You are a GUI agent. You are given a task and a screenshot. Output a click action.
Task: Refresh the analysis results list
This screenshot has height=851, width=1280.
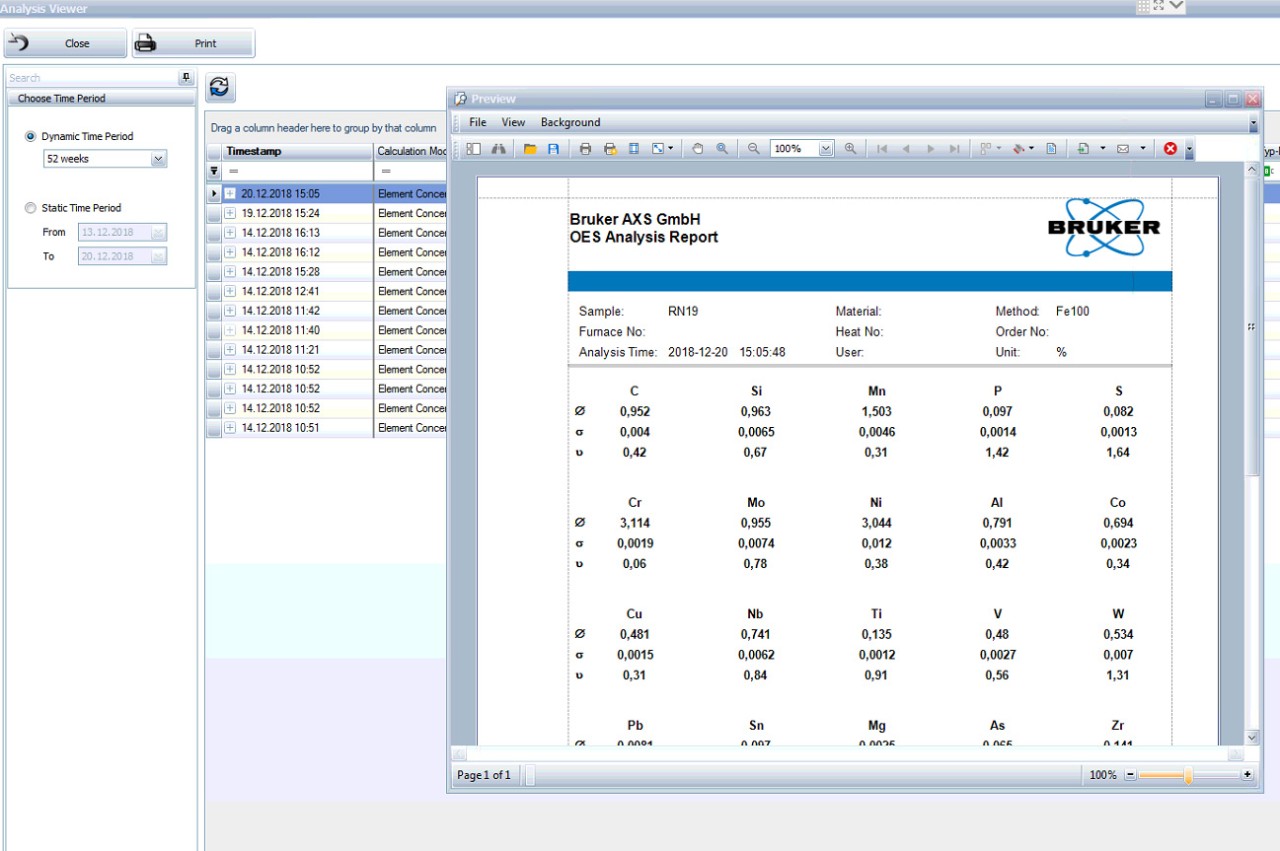218,87
